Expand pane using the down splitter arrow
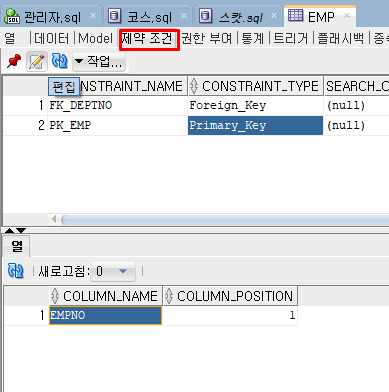The height and width of the screenshot is (392, 389). tap(21, 230)
